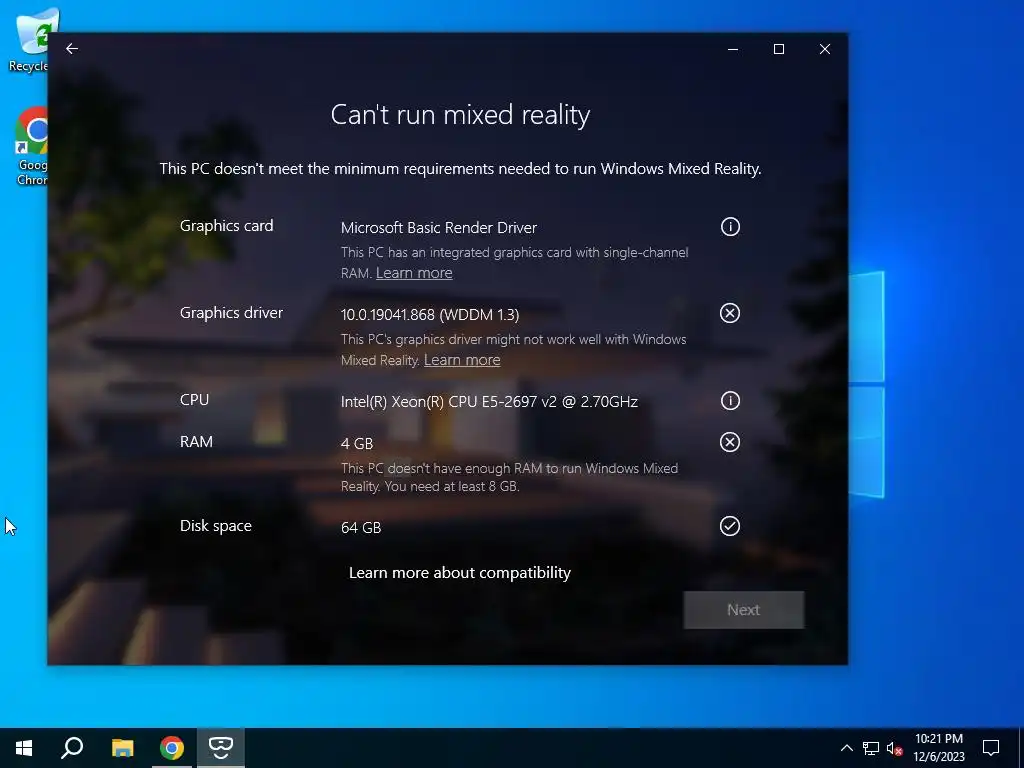Screen dimensions: 1024x768
Task: Select driver version '10.0.19041.868 (WDDM 1.3)'
Action: (430, 315)
